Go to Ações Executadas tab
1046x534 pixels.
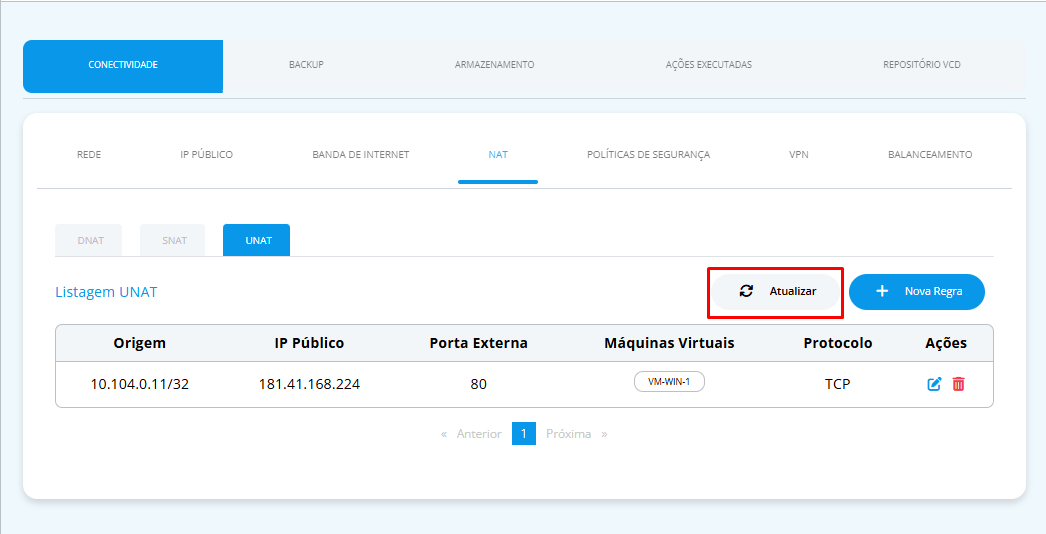tap(708, 65)
